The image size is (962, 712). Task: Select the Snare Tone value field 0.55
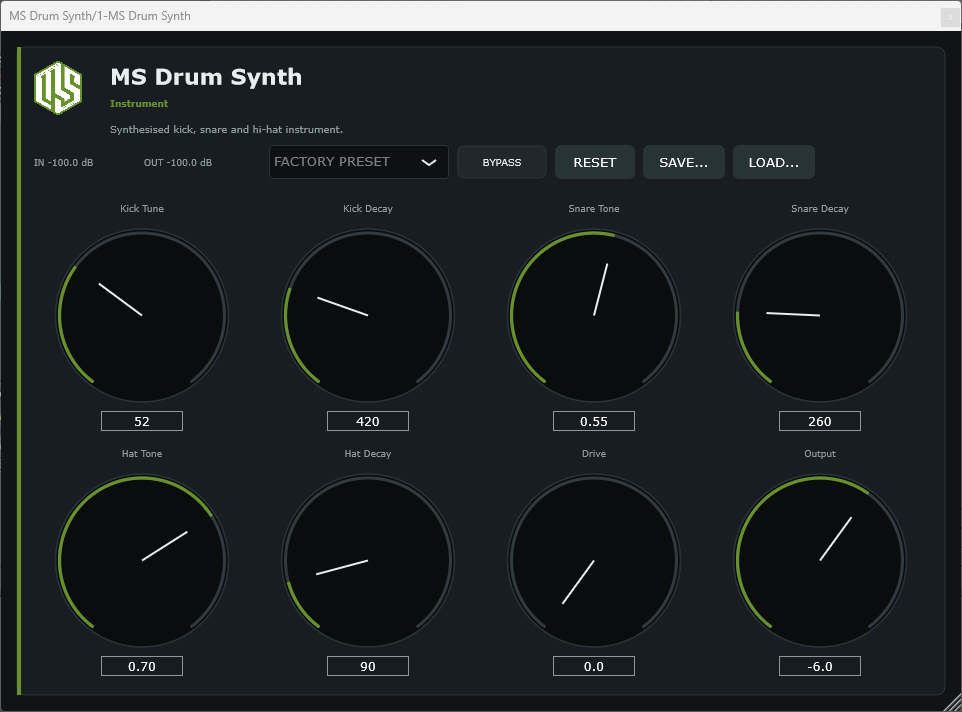pos(594,421)
